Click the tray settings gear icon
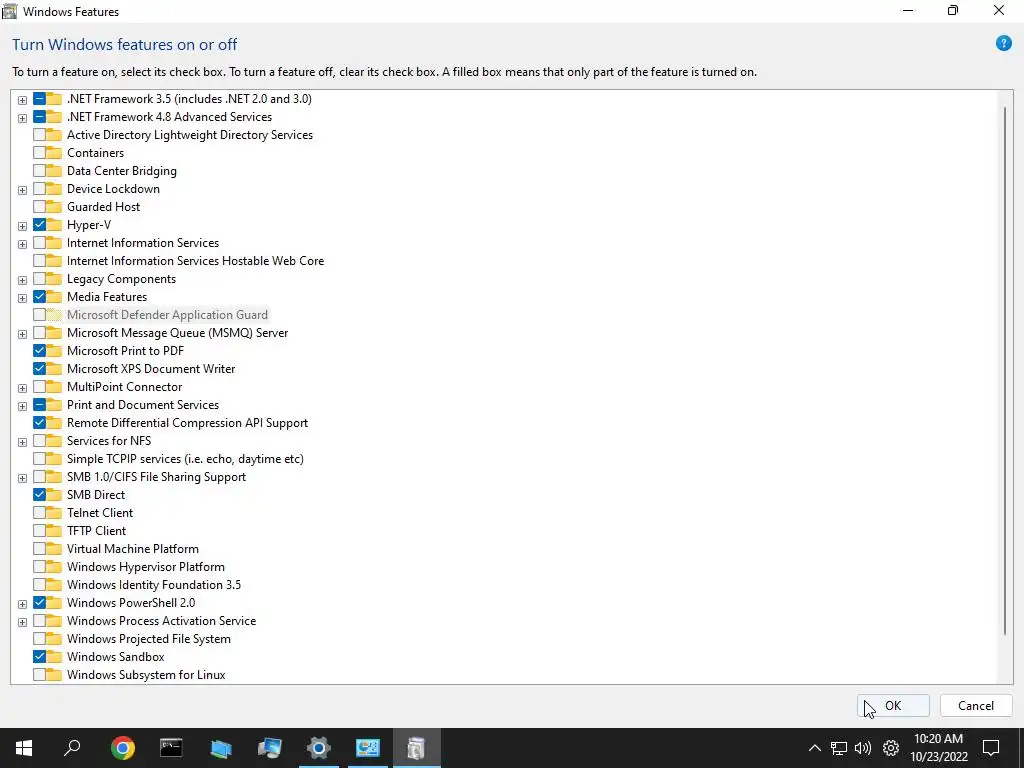 (891, 748)
